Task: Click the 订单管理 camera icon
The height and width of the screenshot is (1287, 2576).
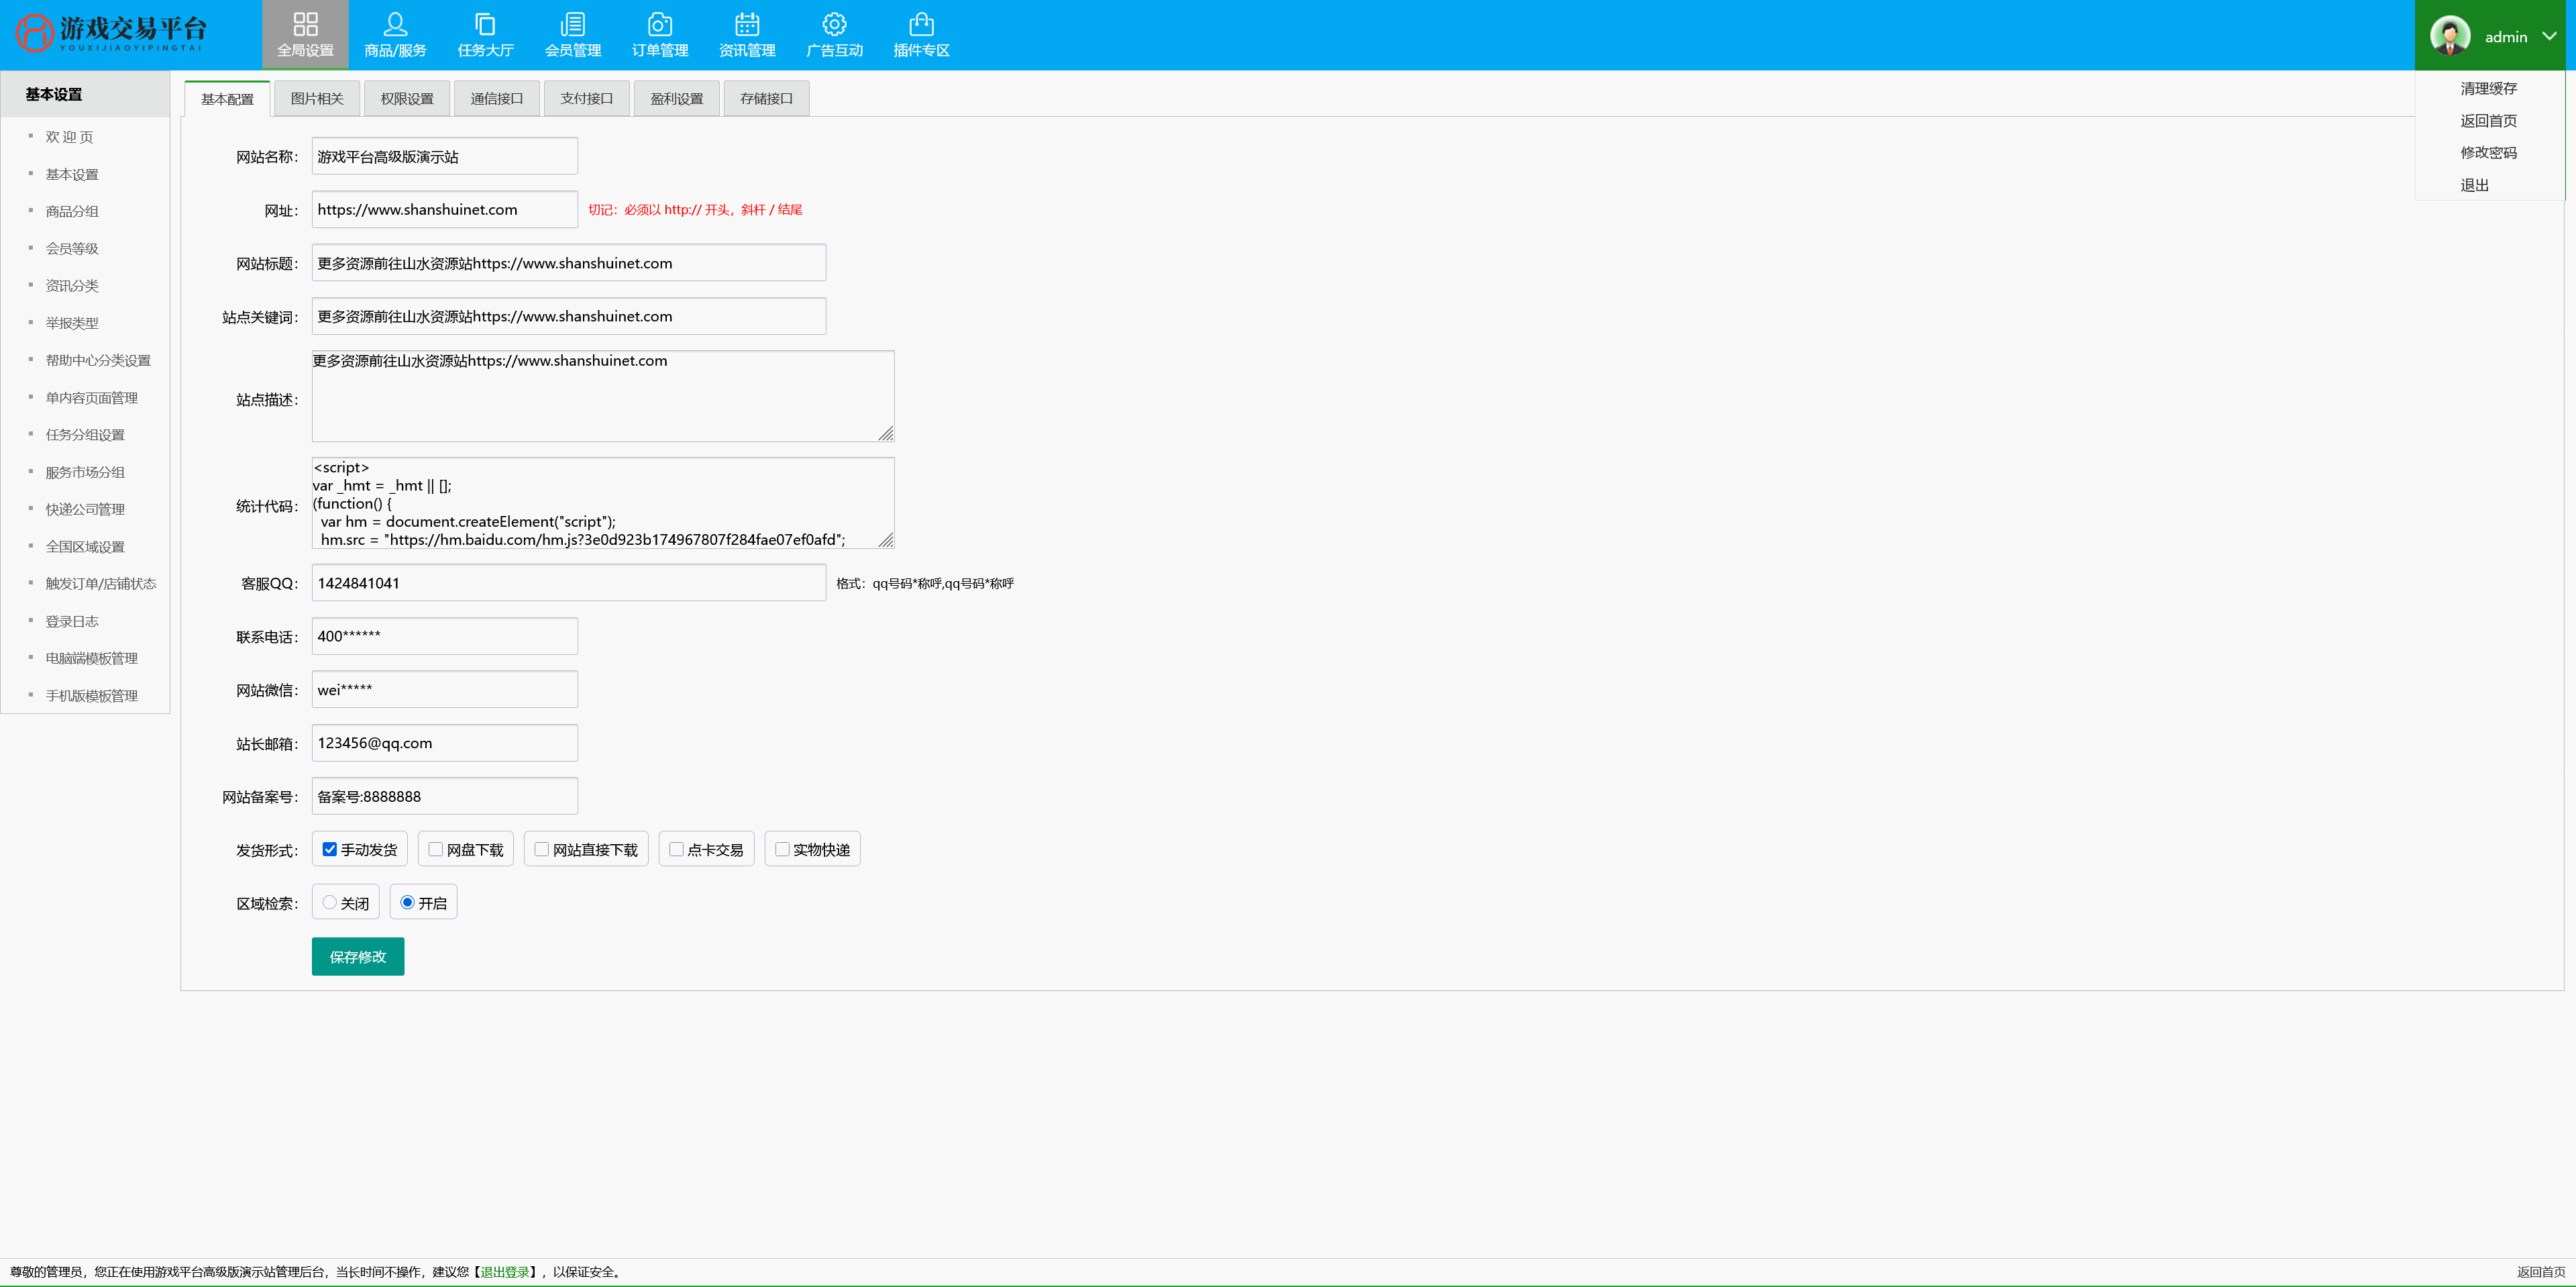Action: point(660,24)
